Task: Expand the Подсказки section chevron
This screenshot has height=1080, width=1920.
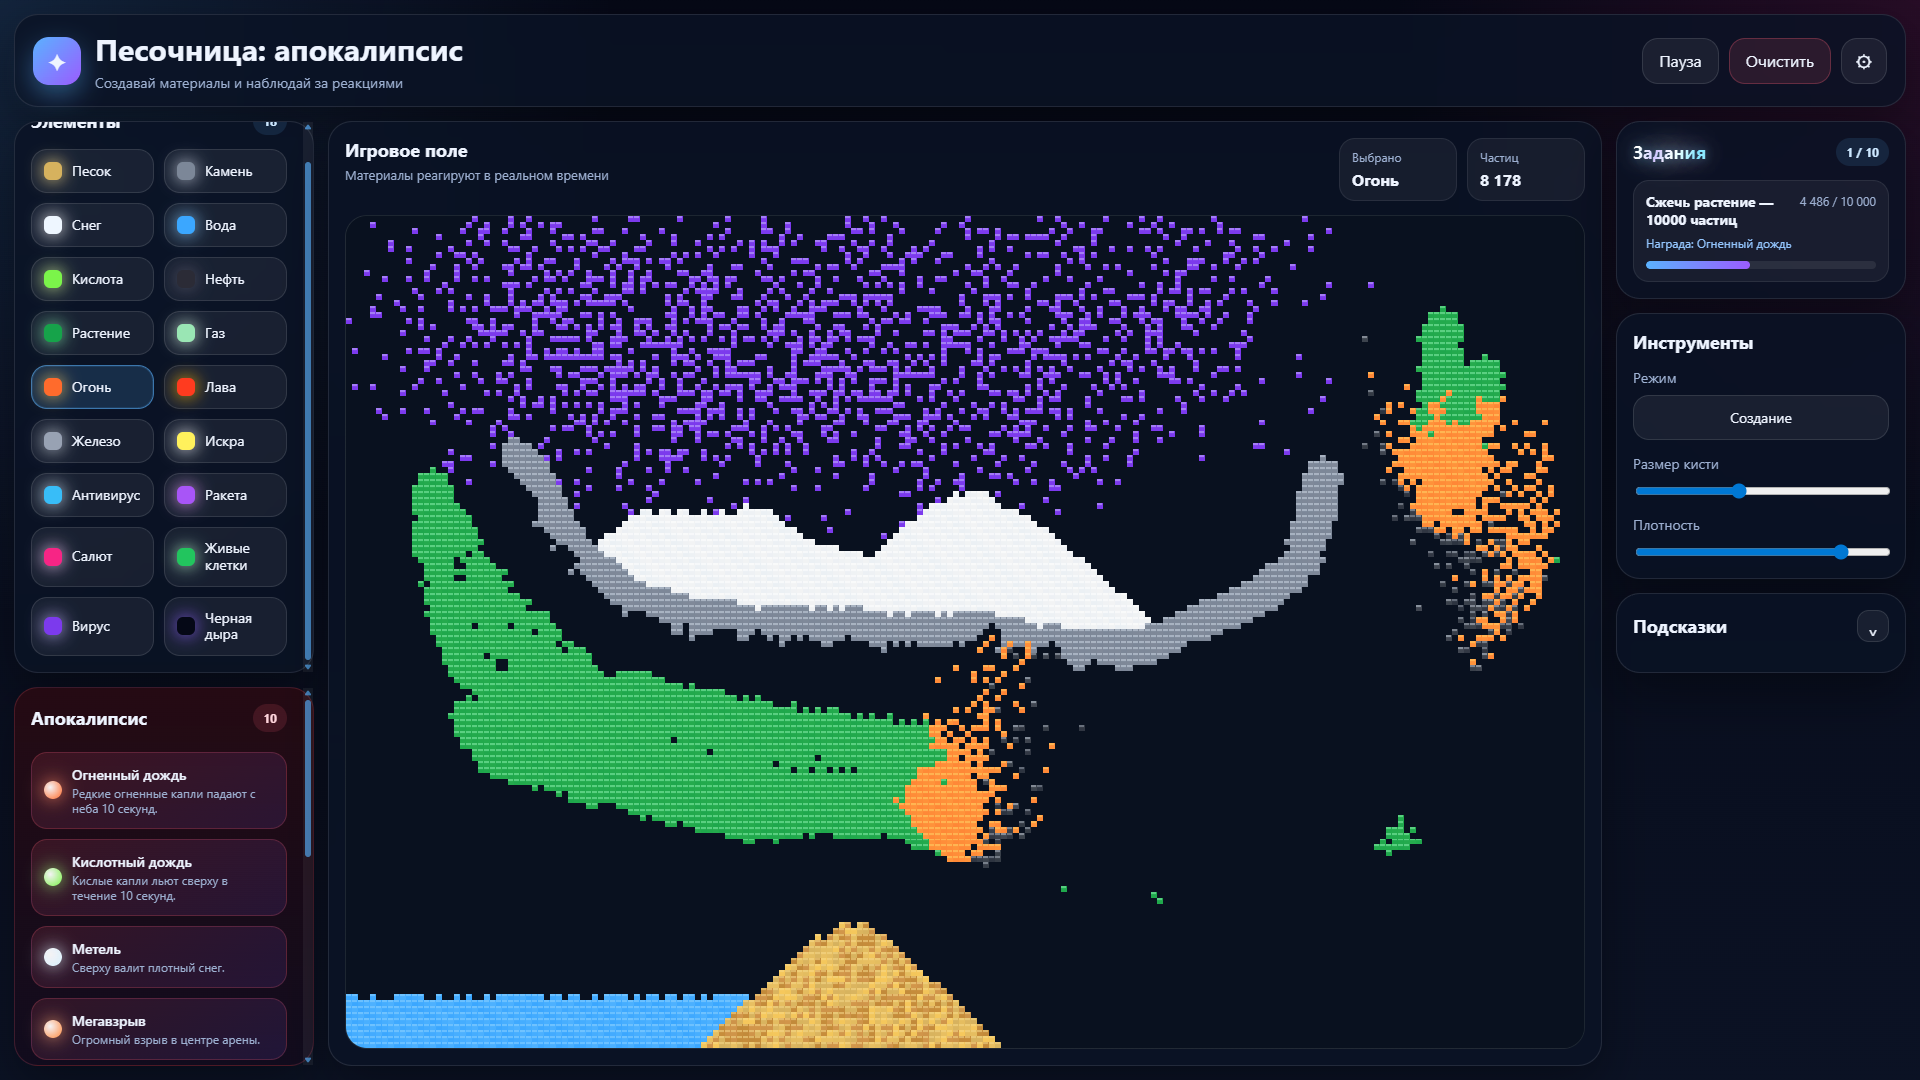Action: pyautogui.click(x=1872, y=628)
